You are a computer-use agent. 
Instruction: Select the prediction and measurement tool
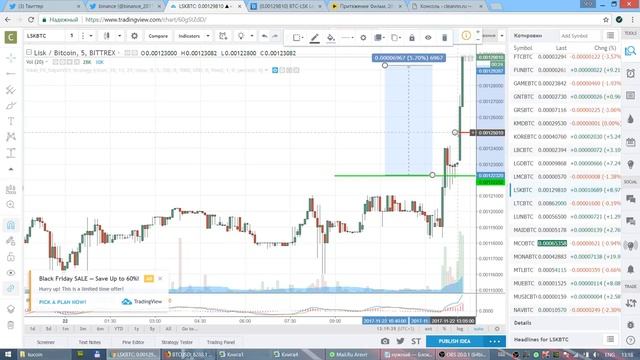coord(11,153)
